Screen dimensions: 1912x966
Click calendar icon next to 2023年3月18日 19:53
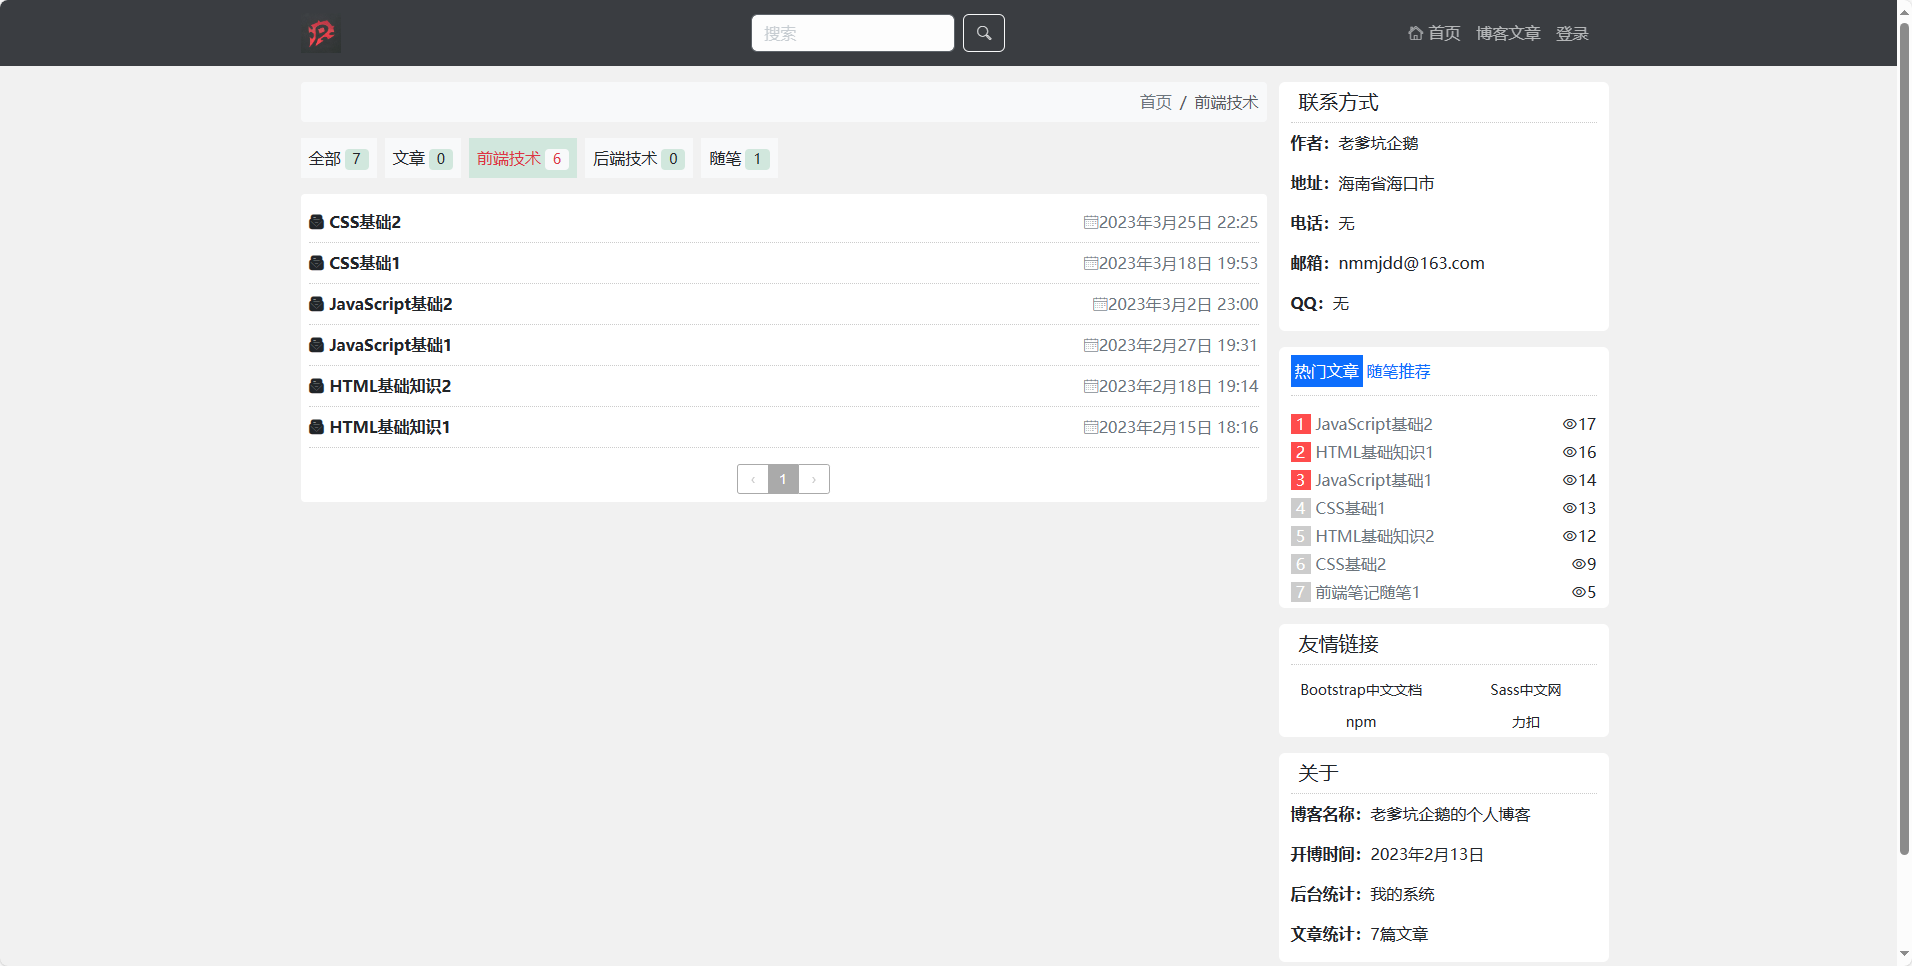pyautogui.click(x=1091, y=263)
